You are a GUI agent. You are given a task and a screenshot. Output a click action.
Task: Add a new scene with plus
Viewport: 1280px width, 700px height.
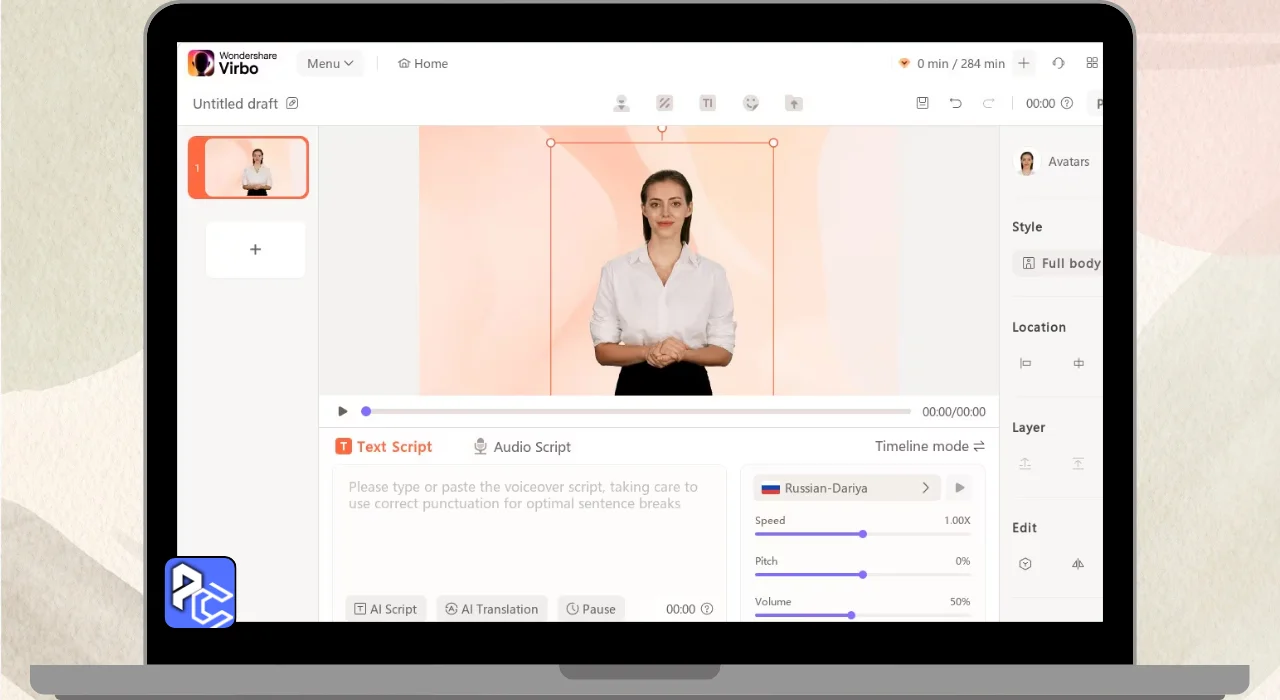[255, 249]
